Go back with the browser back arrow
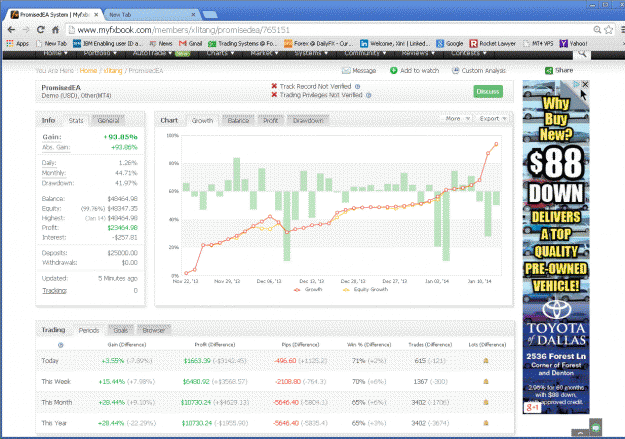Image resolution: width=625 pixels, height=439 pixels. (x=11, y=30)
